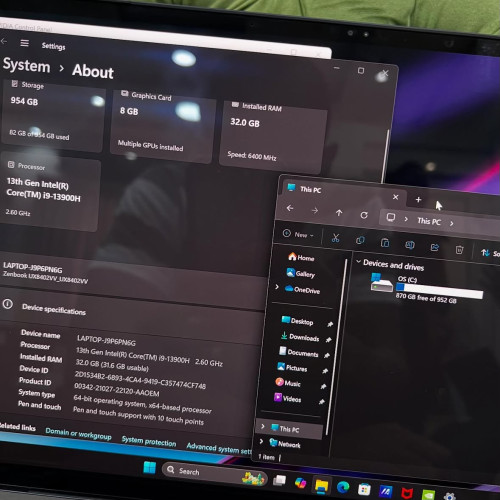This screenshot has width=500, height=500.
Task: Expand the chevron after This PC breadcrumb
Action: coord(452,223)
